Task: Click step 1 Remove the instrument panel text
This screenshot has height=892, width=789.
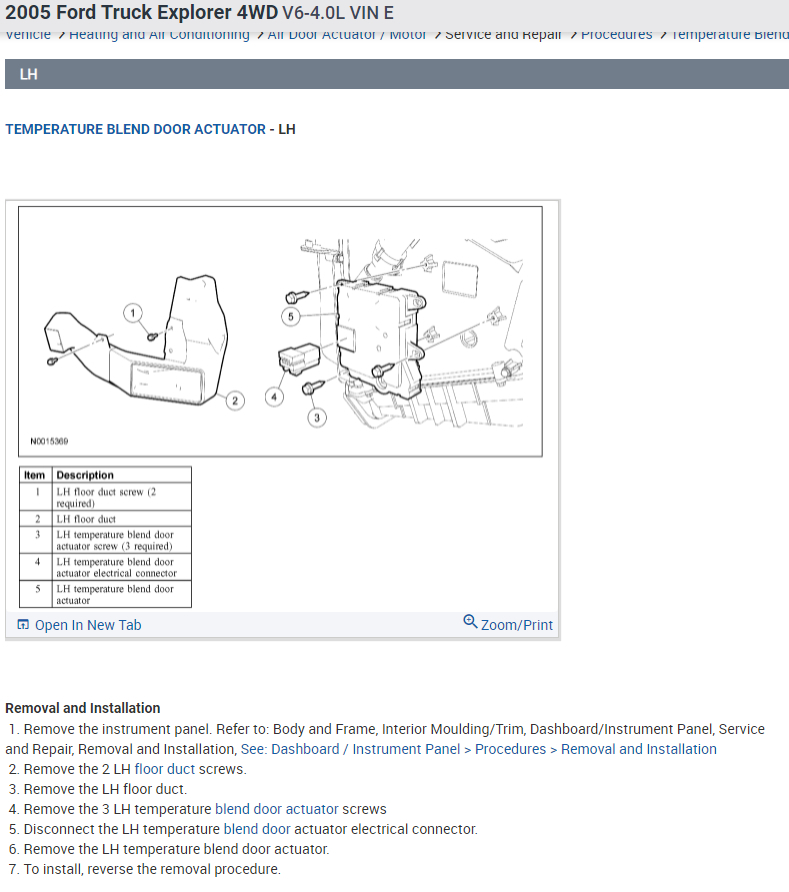Action: 387,740
